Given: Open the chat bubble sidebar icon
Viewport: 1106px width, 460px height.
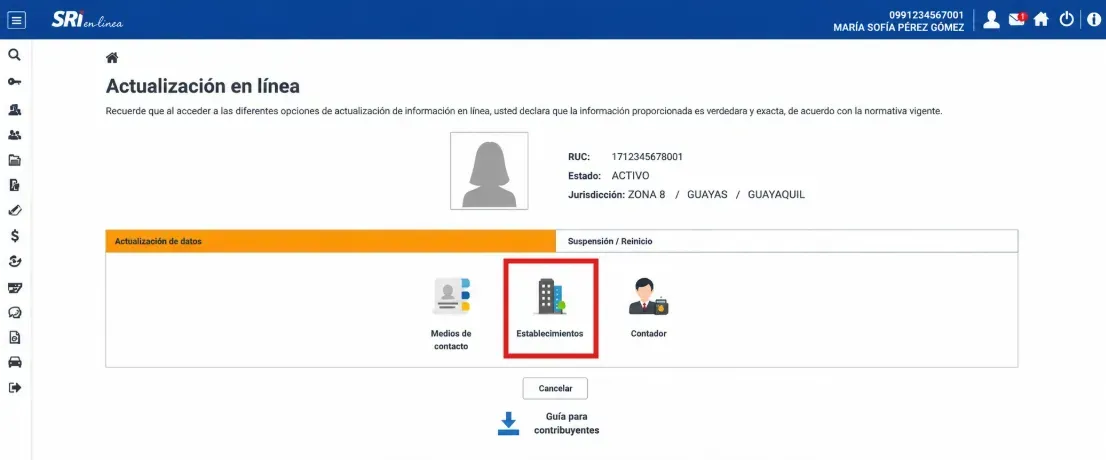Looking at the screenshot, I should click(x=14, y=312).
